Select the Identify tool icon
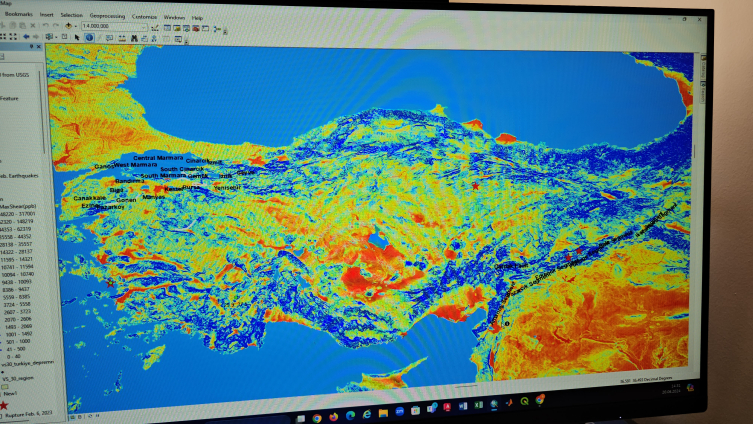Image resolution: width=753 pixels, height=424 pixels. (89, 37)
